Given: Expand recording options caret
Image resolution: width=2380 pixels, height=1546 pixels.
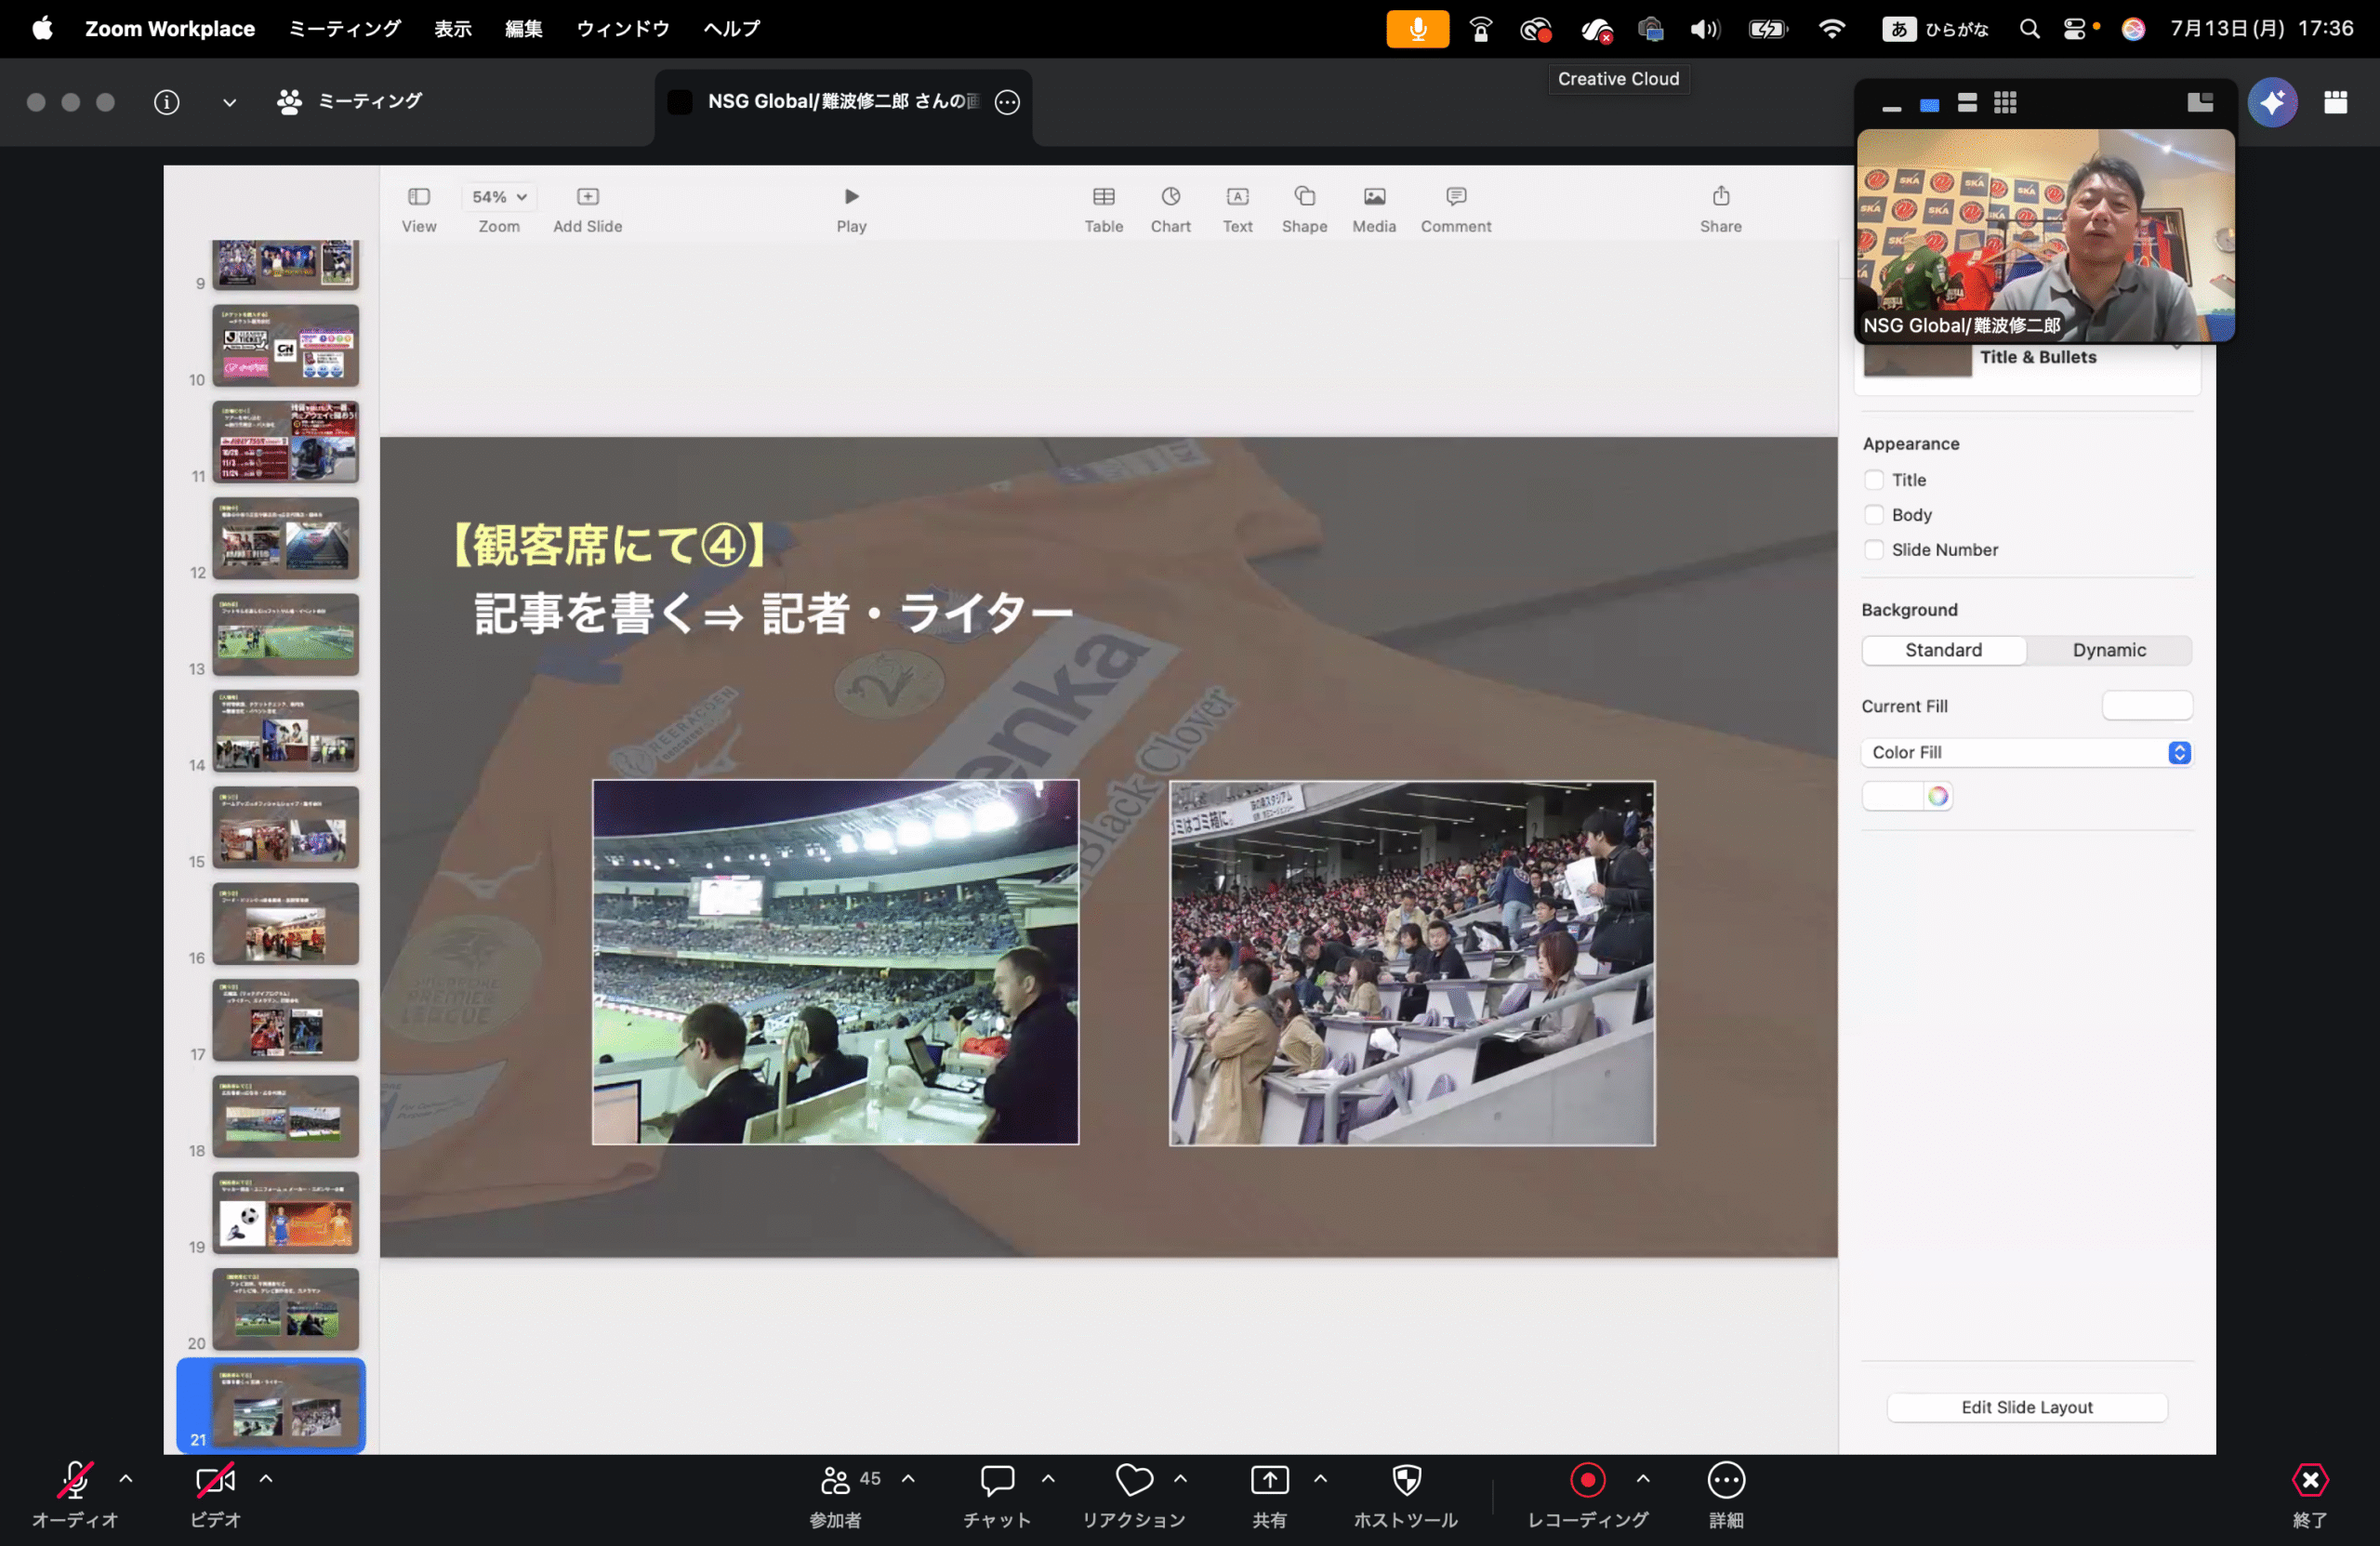Looking at the screenshot, I should click(x=1643, y=1477).
